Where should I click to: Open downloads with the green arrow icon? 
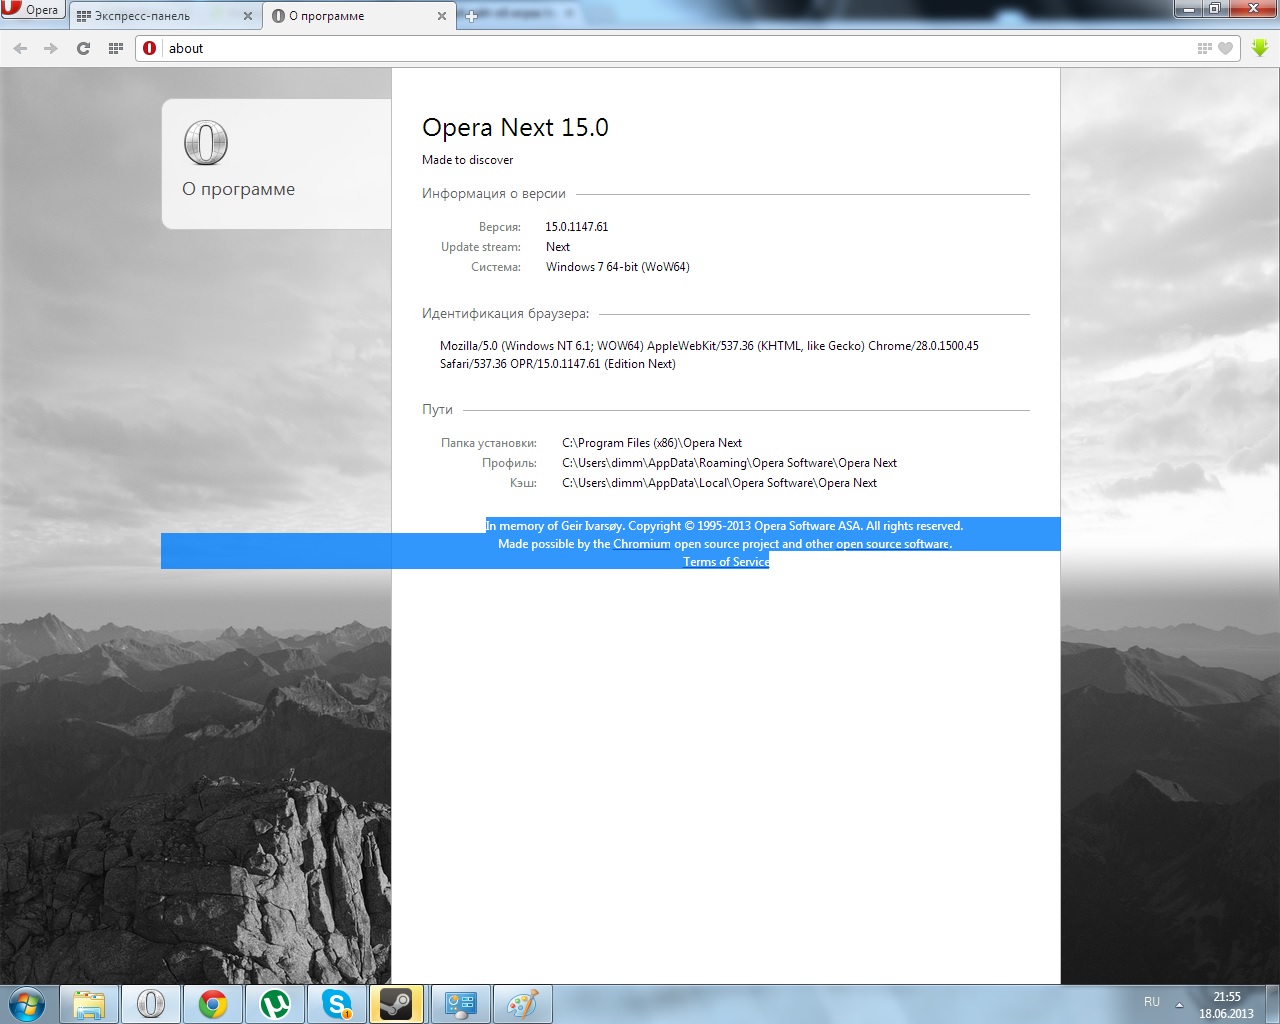1260,47
